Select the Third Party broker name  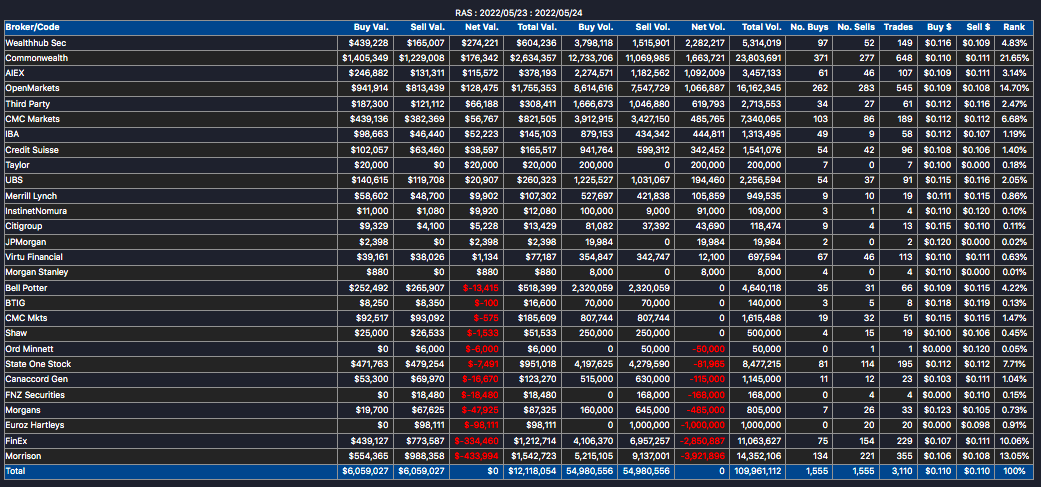(x=27, y=104)
